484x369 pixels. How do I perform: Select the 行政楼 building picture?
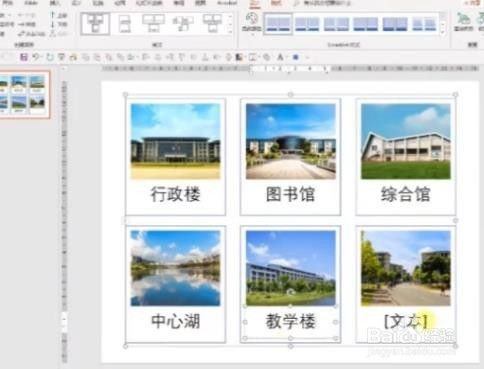pos(176,141)
